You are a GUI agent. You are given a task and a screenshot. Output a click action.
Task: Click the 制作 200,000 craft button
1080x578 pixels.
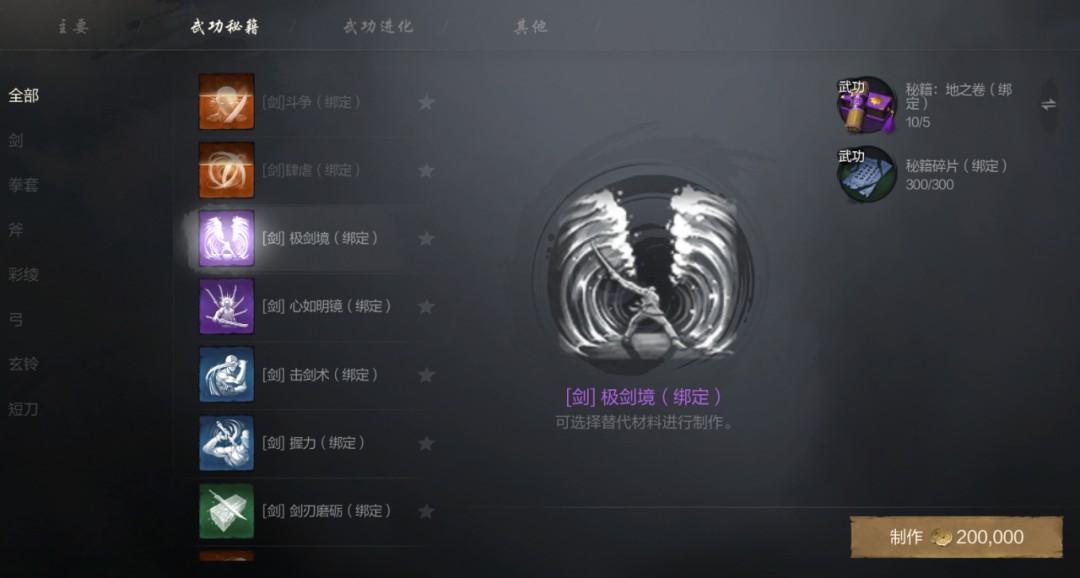pyautogui.click(x=956, y=537)
